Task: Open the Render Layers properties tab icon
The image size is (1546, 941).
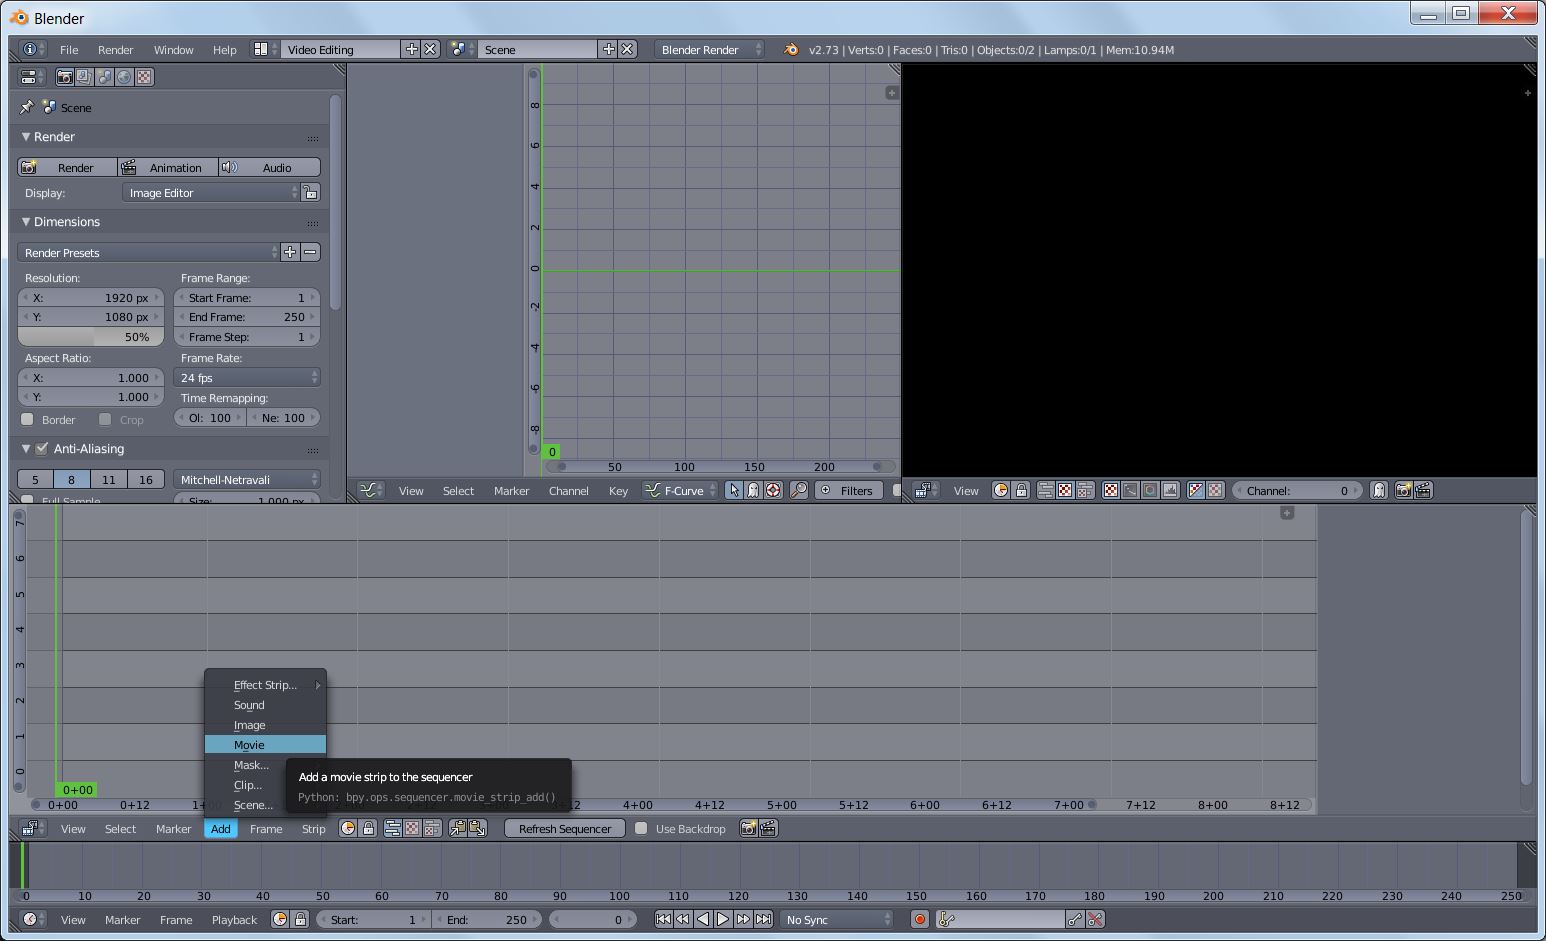Action: (x=84, y=77)
